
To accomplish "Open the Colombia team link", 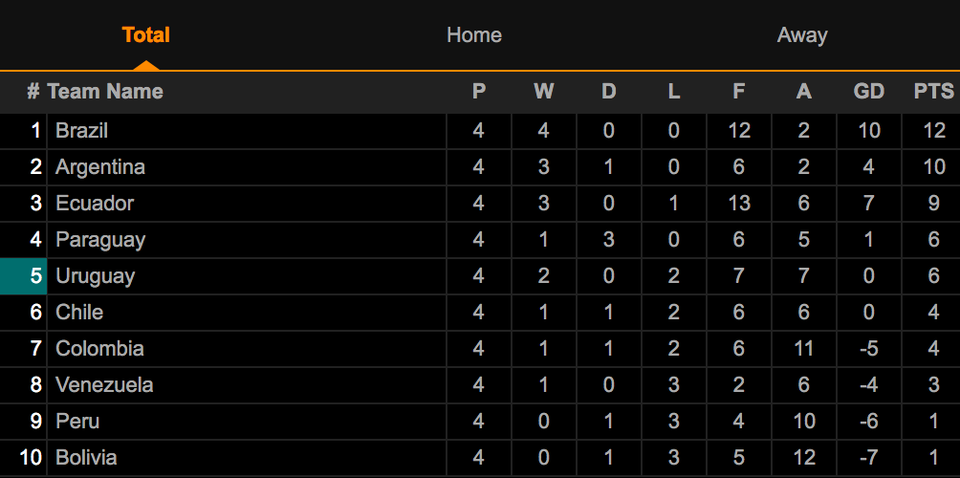I will [100, 348].
